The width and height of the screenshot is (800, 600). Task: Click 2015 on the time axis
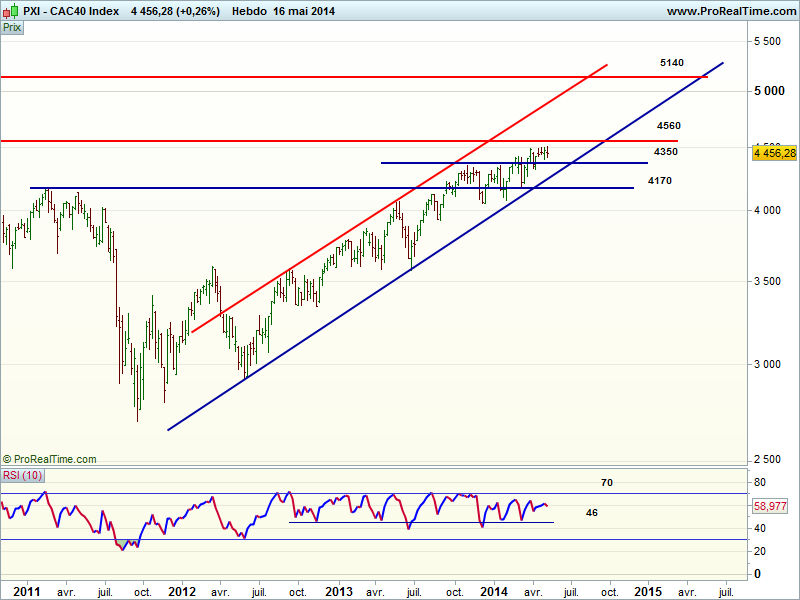click(x=646, y=591)
